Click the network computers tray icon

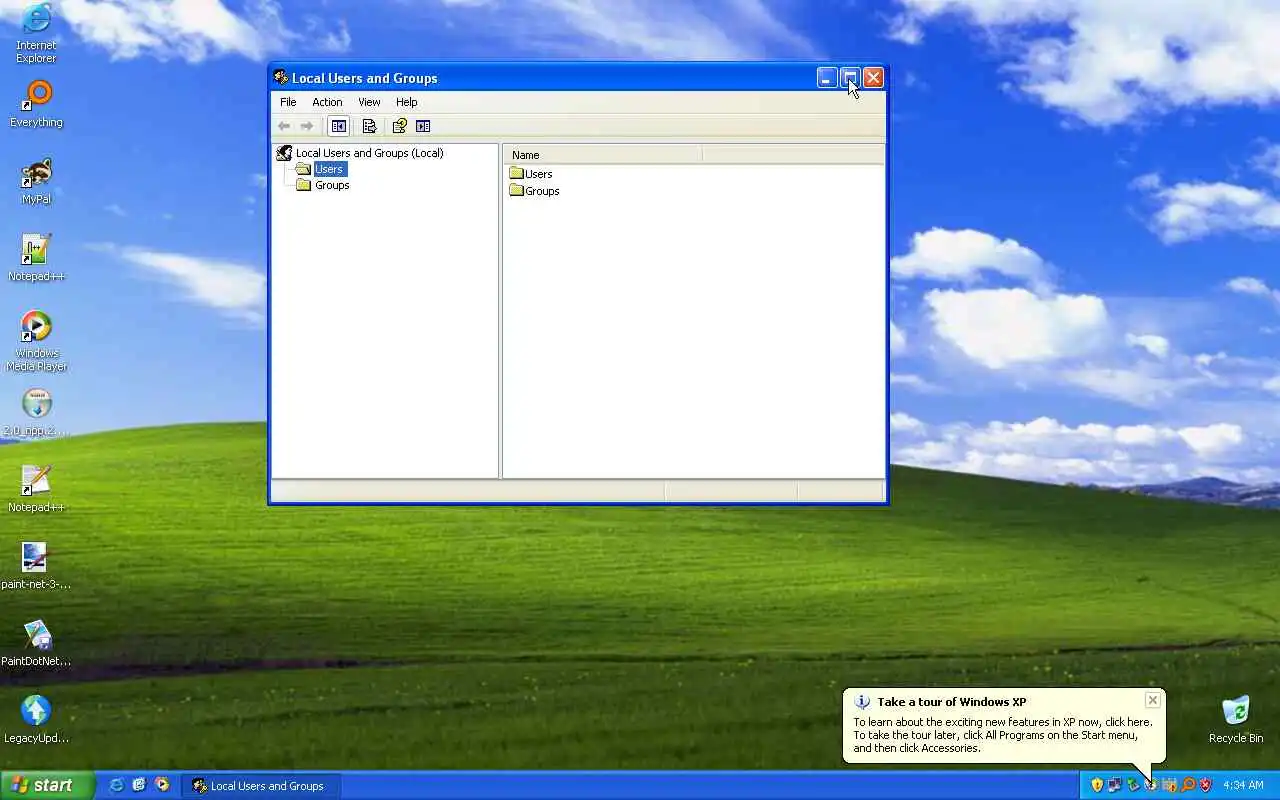tap(1115, 786)
